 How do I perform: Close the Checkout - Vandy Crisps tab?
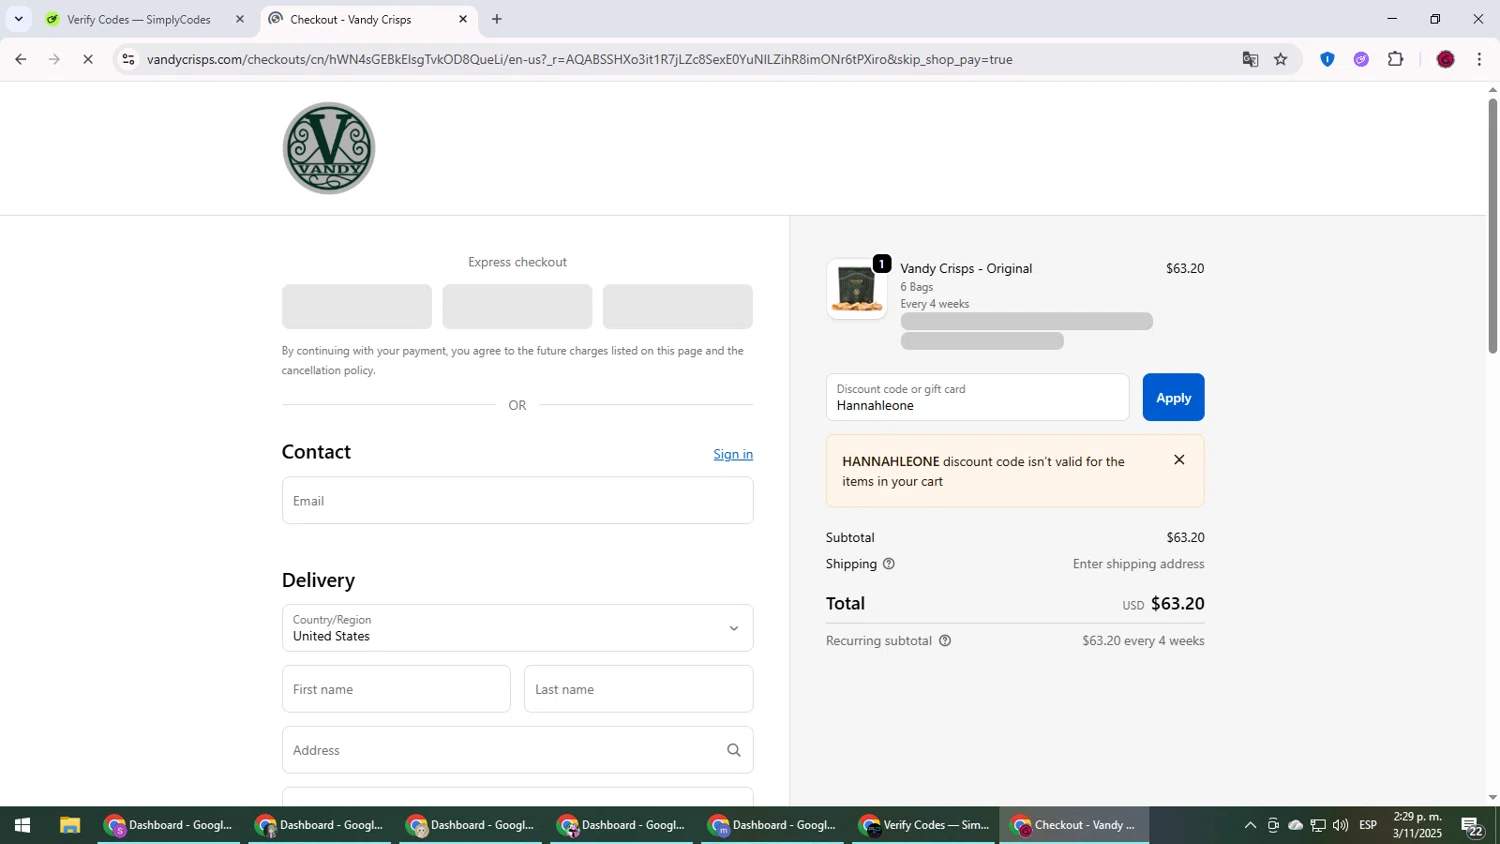pos(463,19)
